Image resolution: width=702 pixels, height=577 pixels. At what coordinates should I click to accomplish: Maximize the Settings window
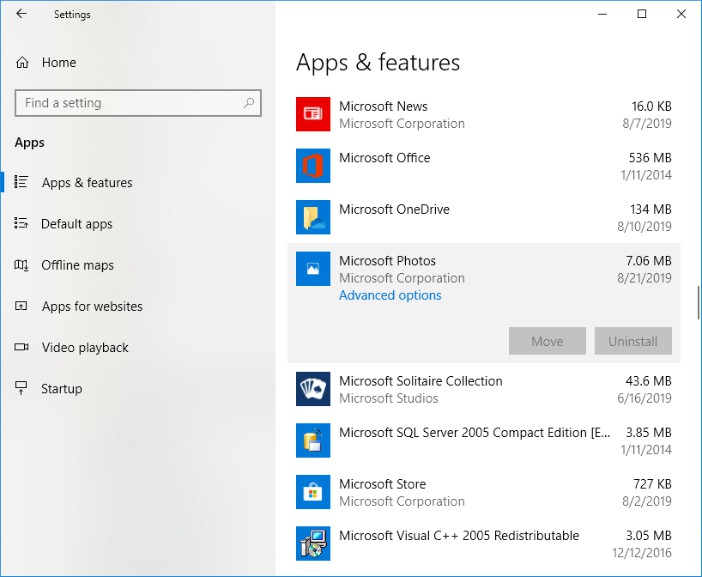click(642, 14)
